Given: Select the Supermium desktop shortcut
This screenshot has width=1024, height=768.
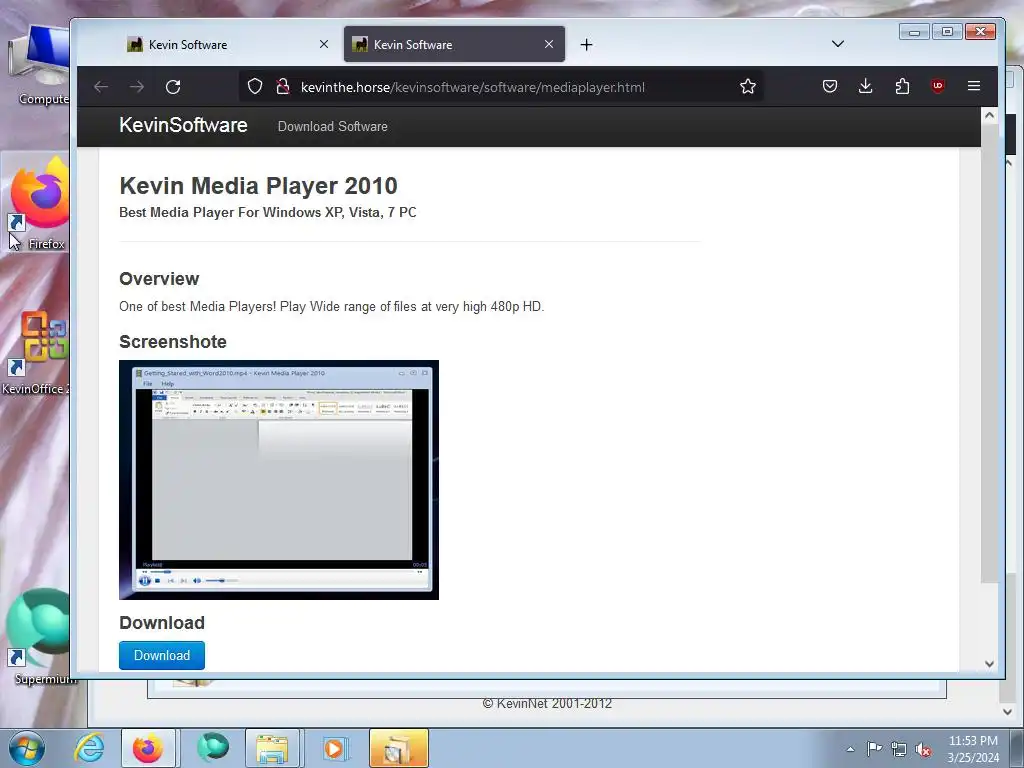Looking at the screenshot, I should 39,637.
